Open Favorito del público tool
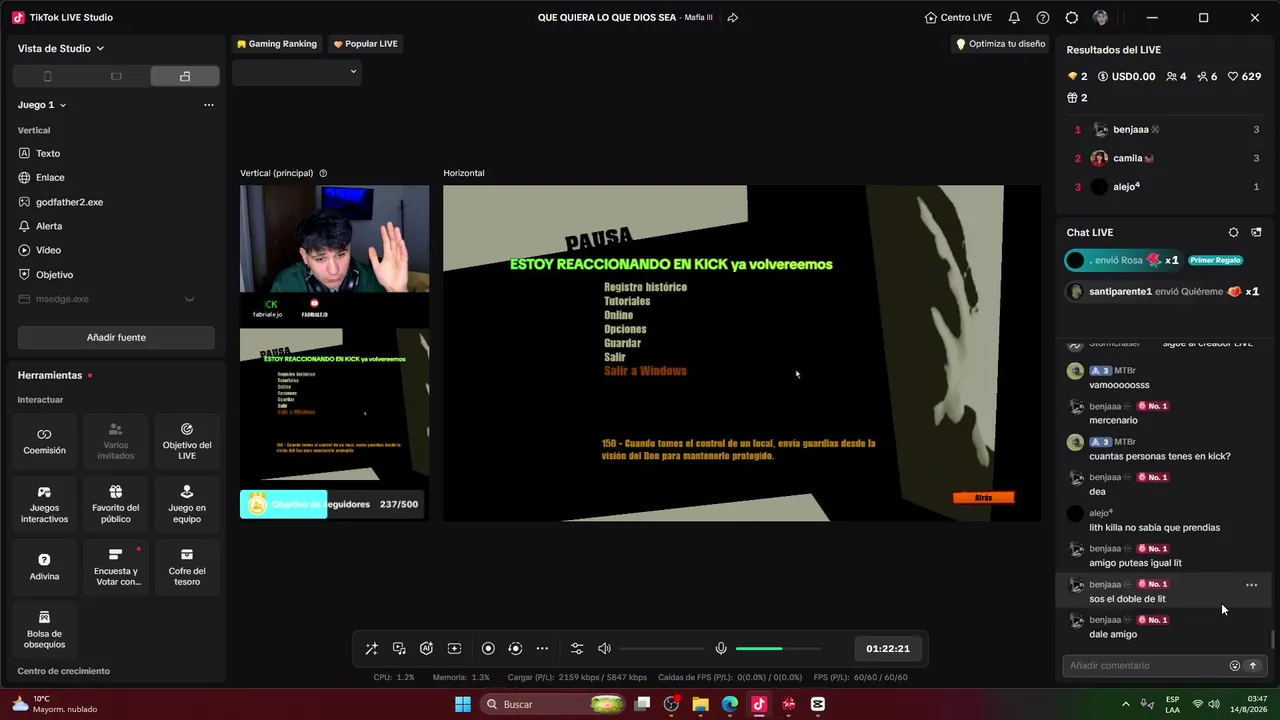Screen dimensions: 1280x720 (115, 504)
